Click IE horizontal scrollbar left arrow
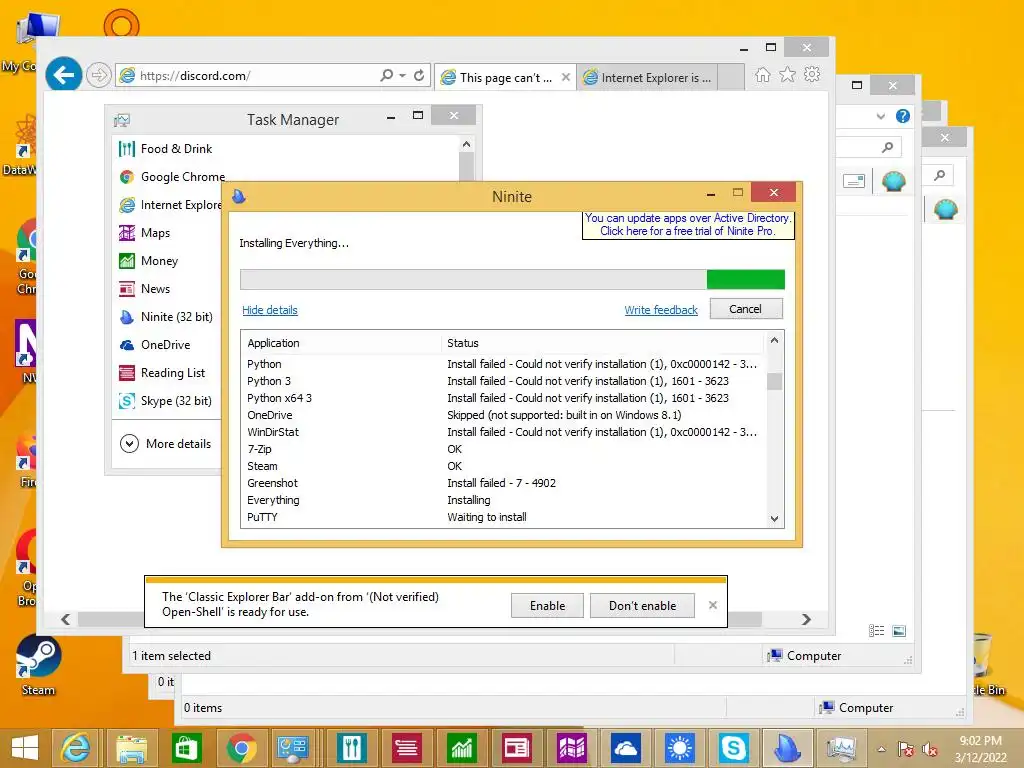This screenshot has width=1024, height=768. pyautogui.click(x=65, y=619)
